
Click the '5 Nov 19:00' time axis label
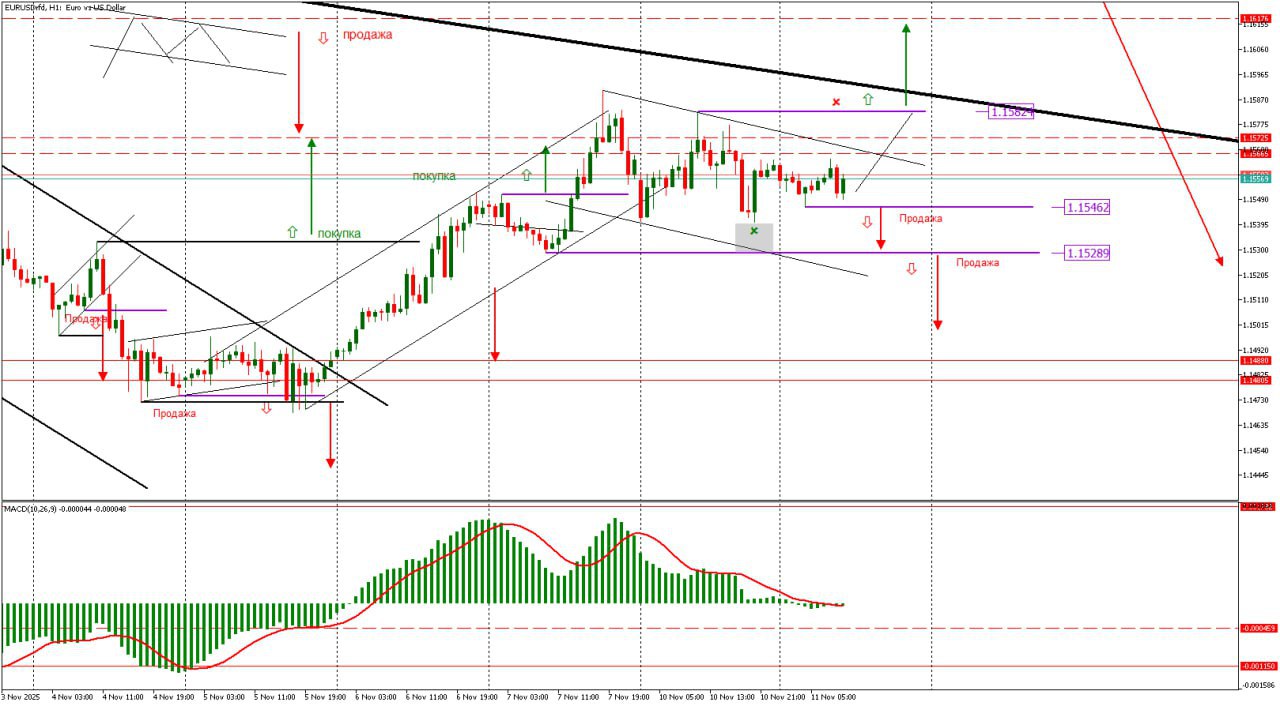[325, 697]
